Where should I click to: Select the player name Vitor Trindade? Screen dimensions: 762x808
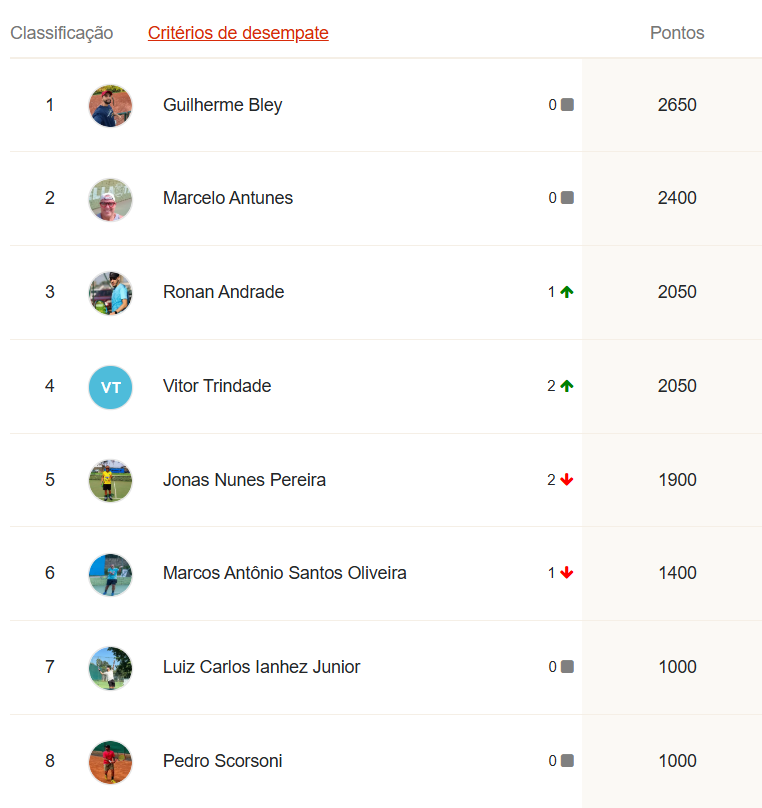click(217, 386)
